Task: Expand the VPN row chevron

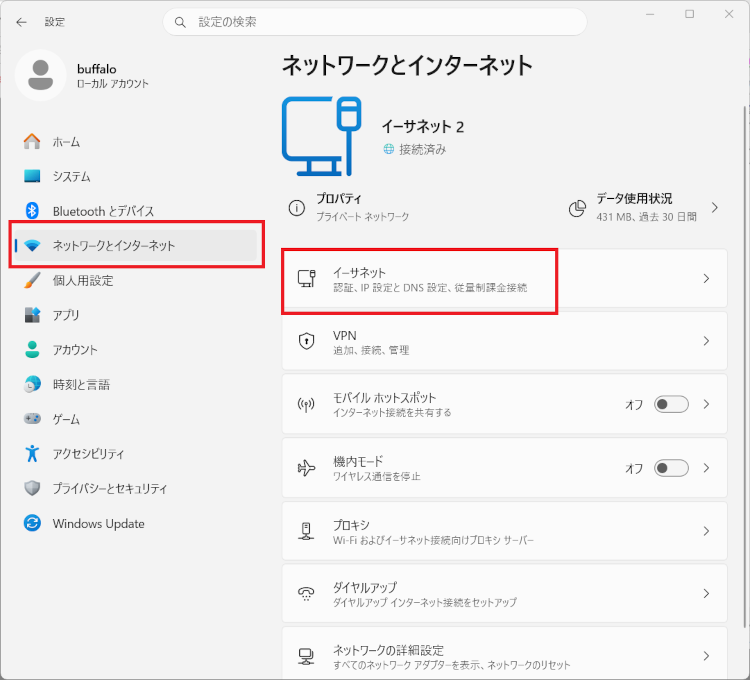Action: 706,341
